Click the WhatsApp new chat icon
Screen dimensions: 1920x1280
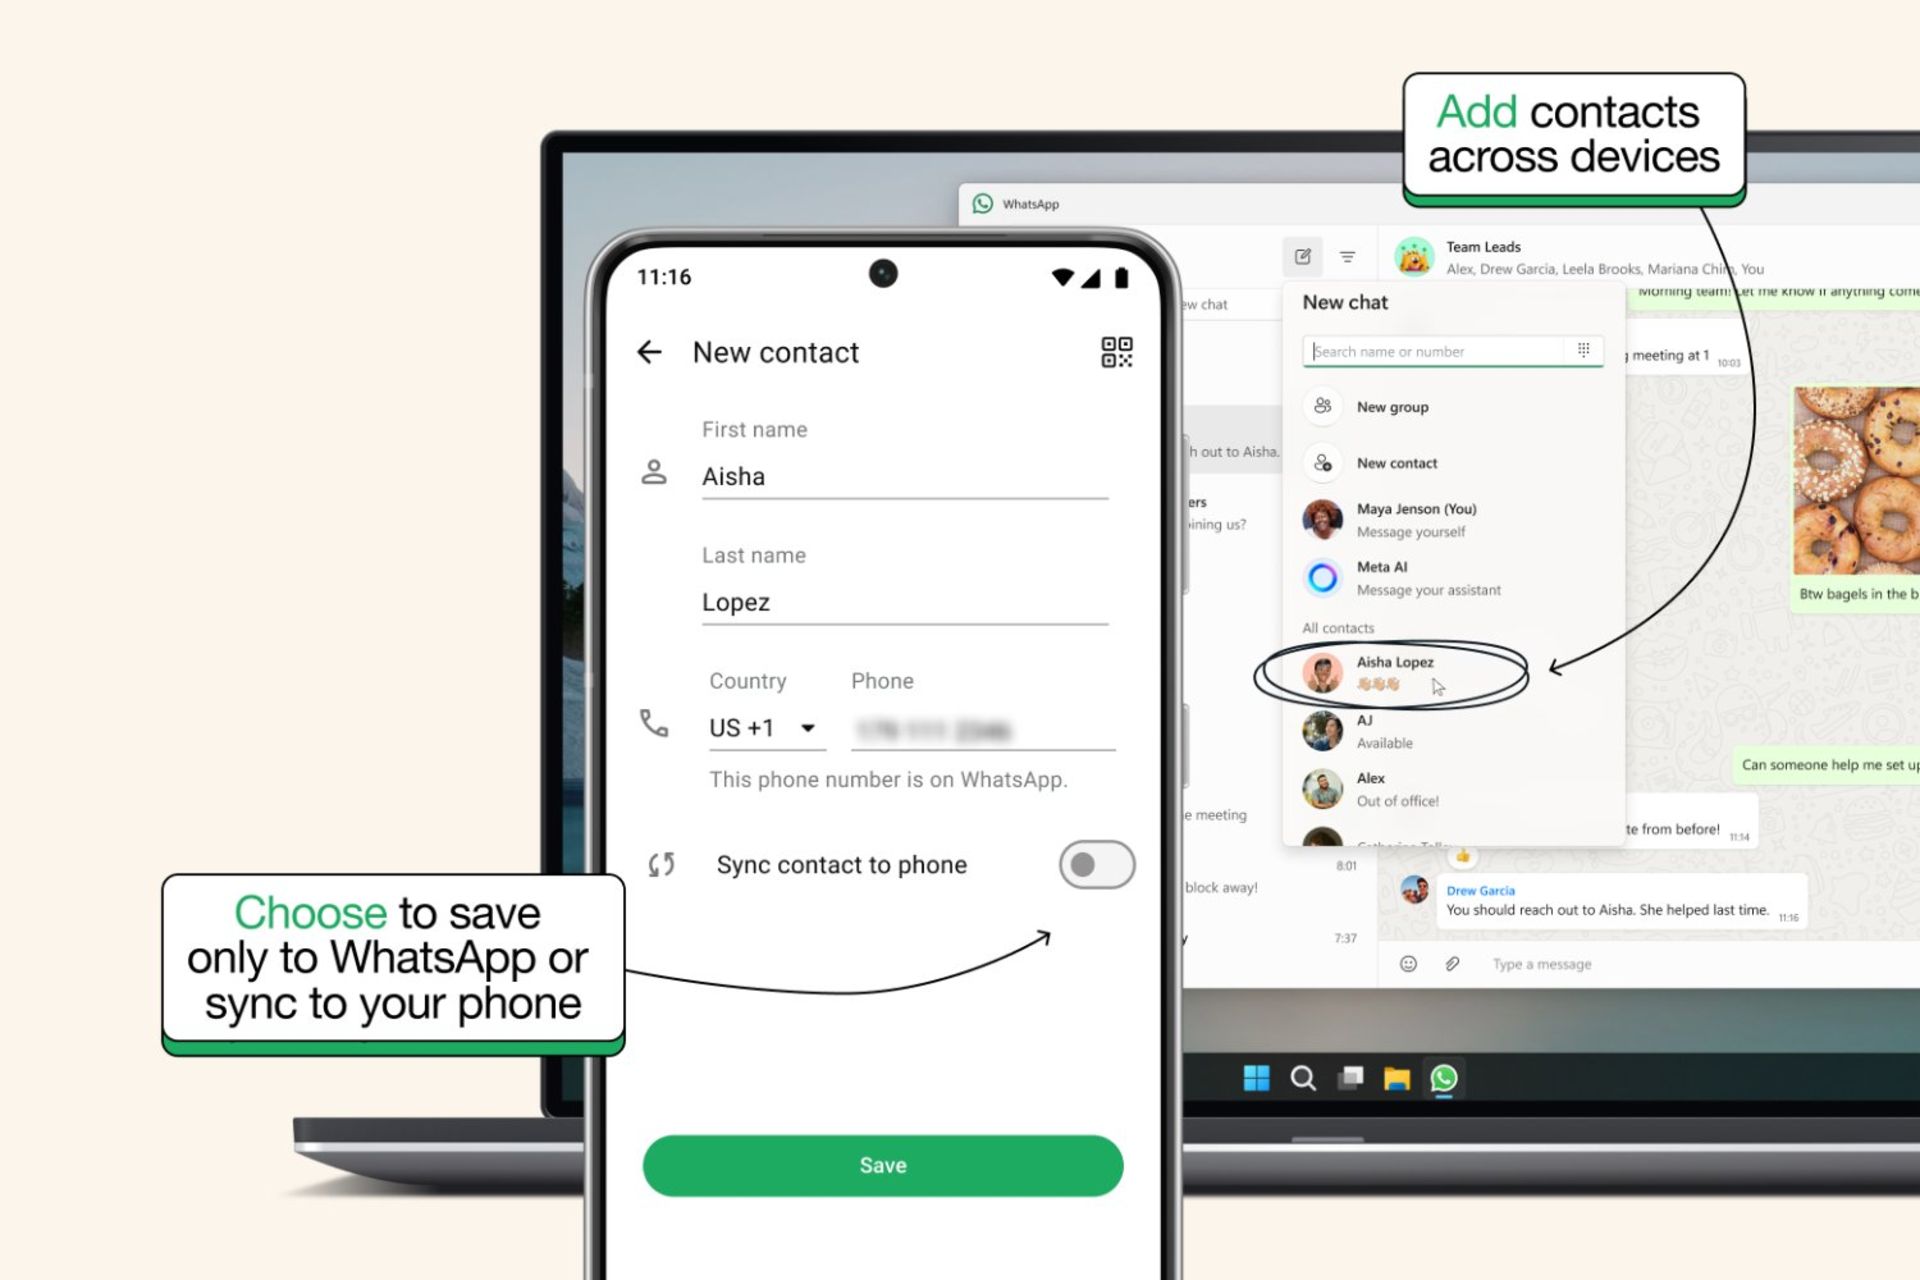(x=1303, y=256)
